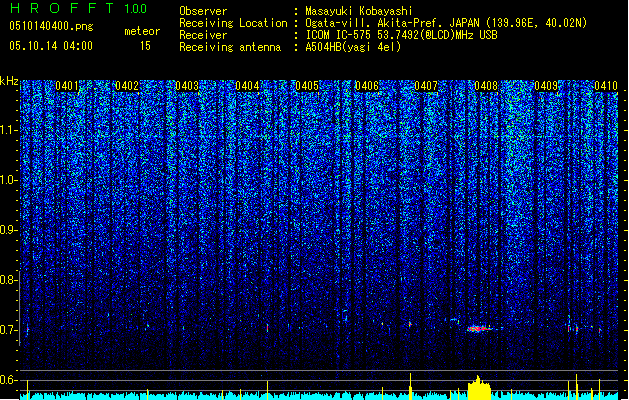Click the date 05.10.14 04:00

(x=51, y=46)
